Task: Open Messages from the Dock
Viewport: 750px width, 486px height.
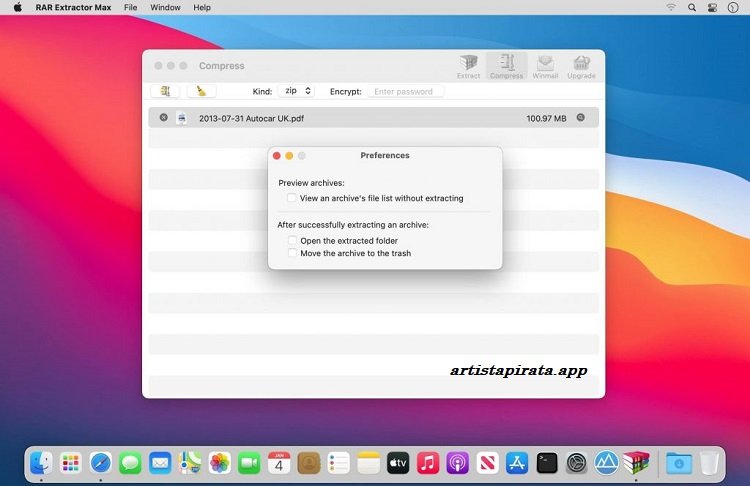Action: (x=130, y=463)
